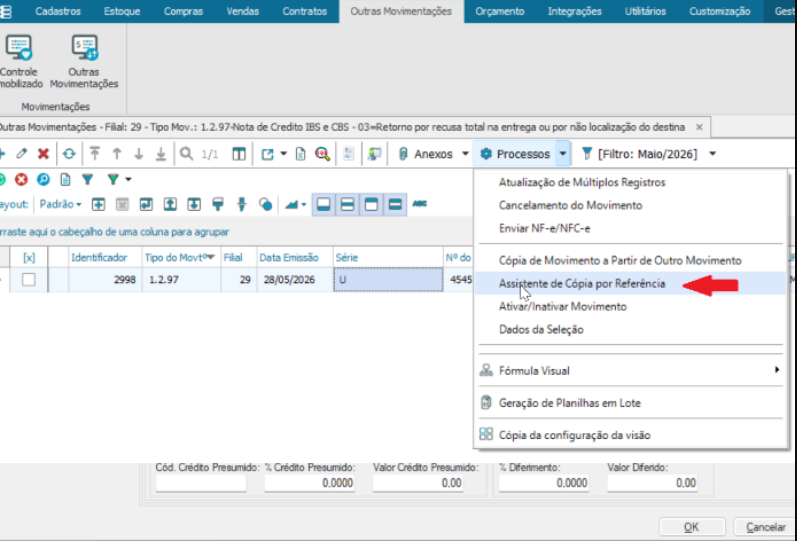Open the Outras Movimentações ribbon icon
Viewport: 797px width, 541px height.
tap(84, 48)
